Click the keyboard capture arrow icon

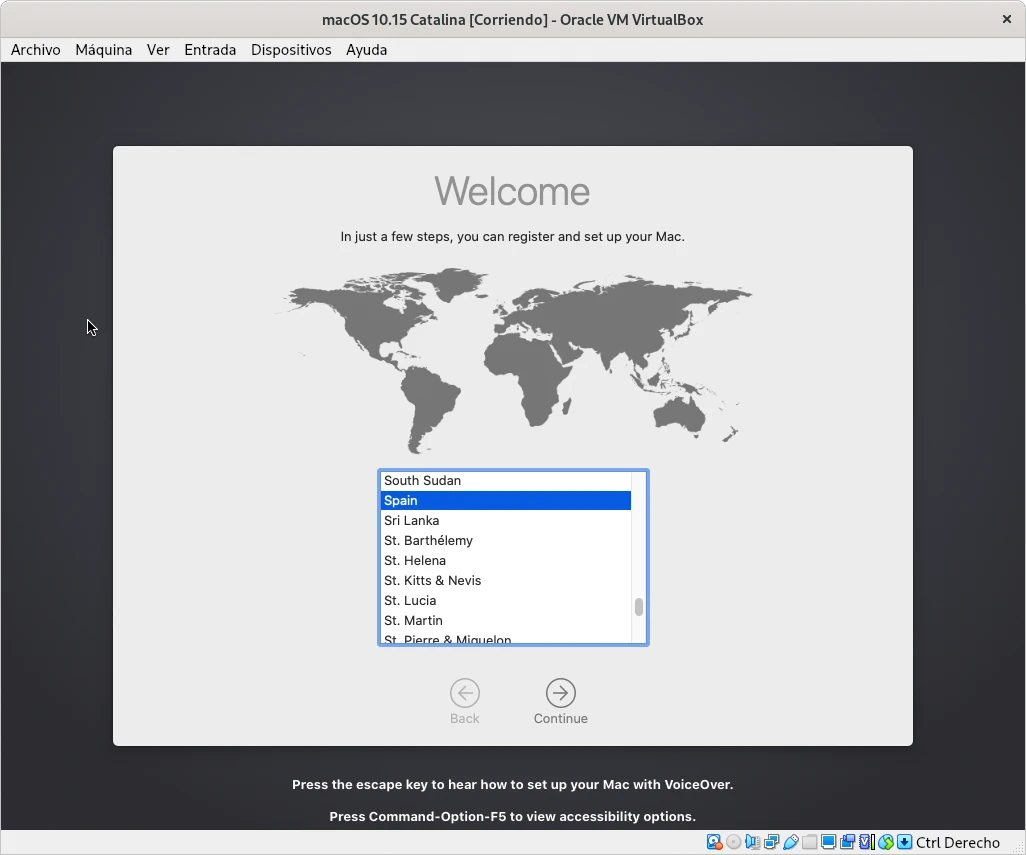tap(904, 842)
